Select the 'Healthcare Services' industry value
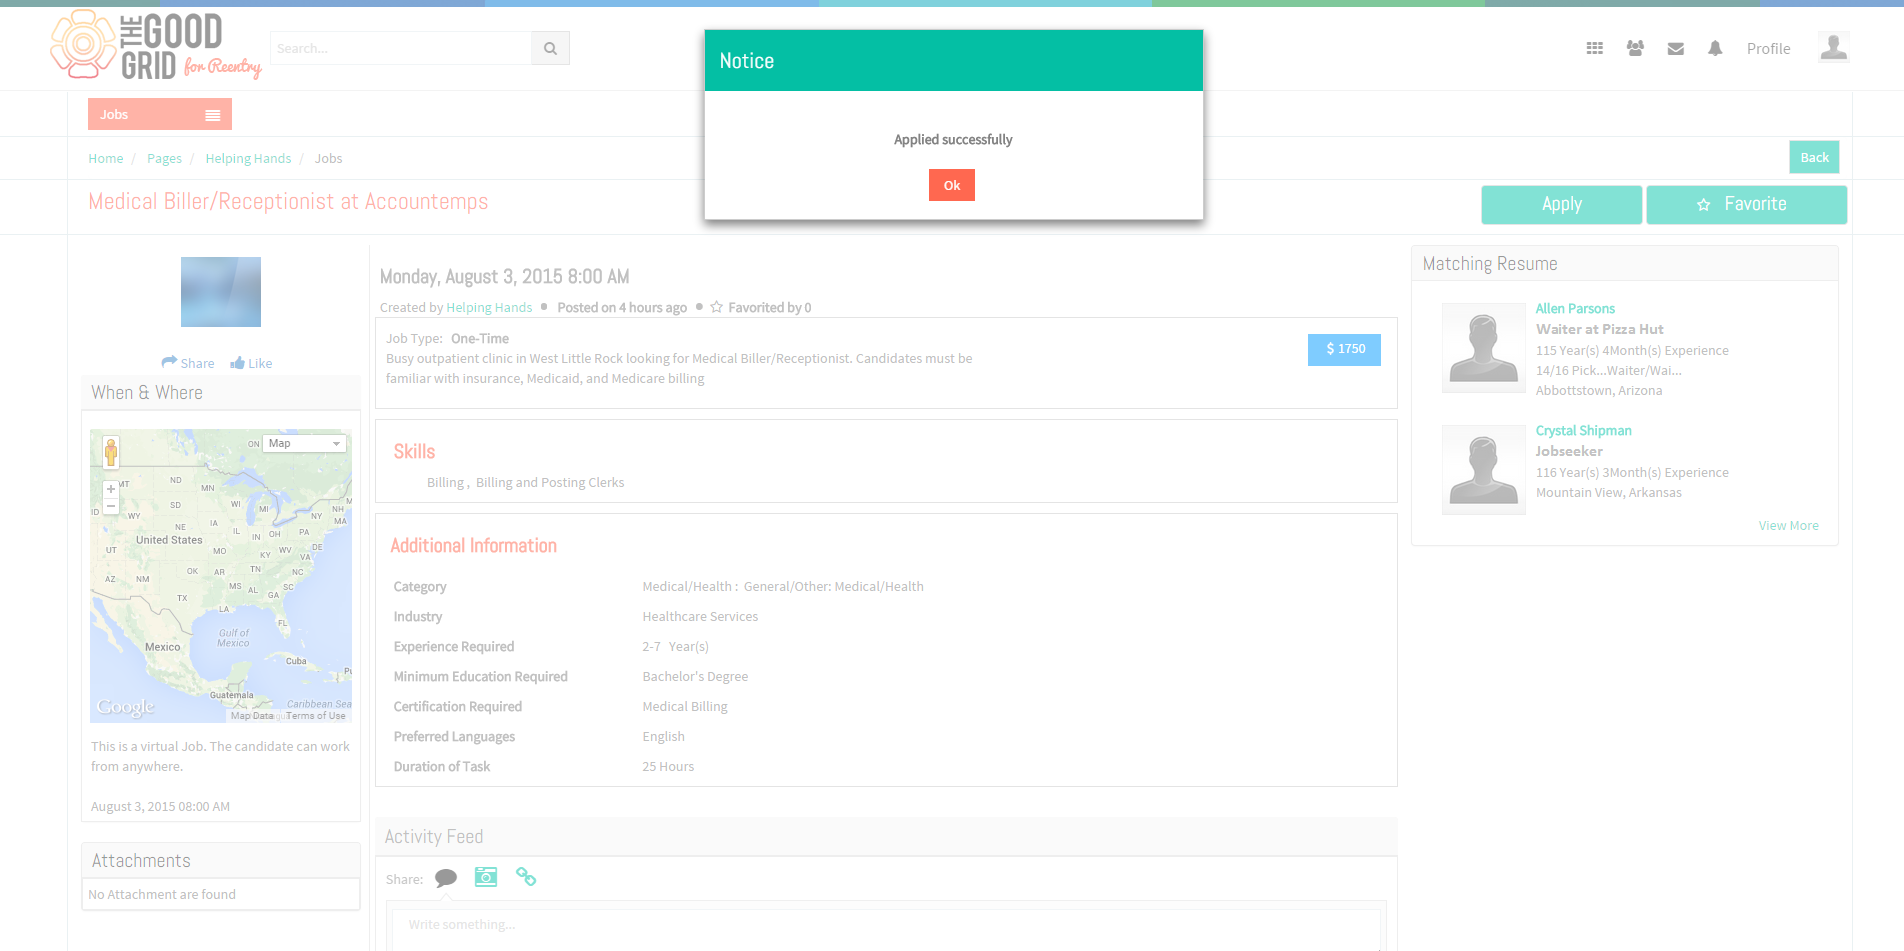This screenshot has height=951, width=1904. 700,616
